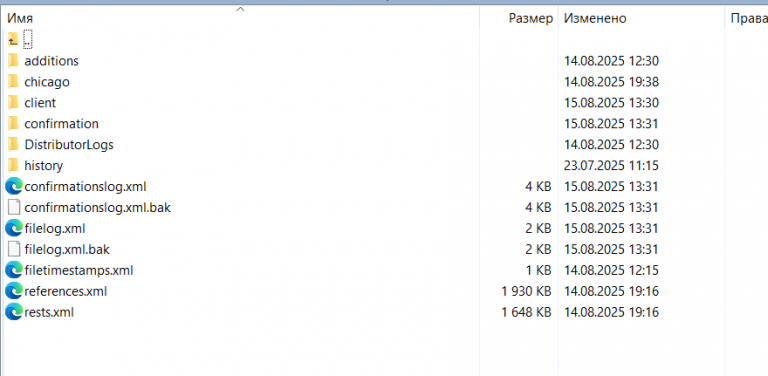768x376 pixels.
Task: Click the modified date of additions folder
Action: click(611, 61)
